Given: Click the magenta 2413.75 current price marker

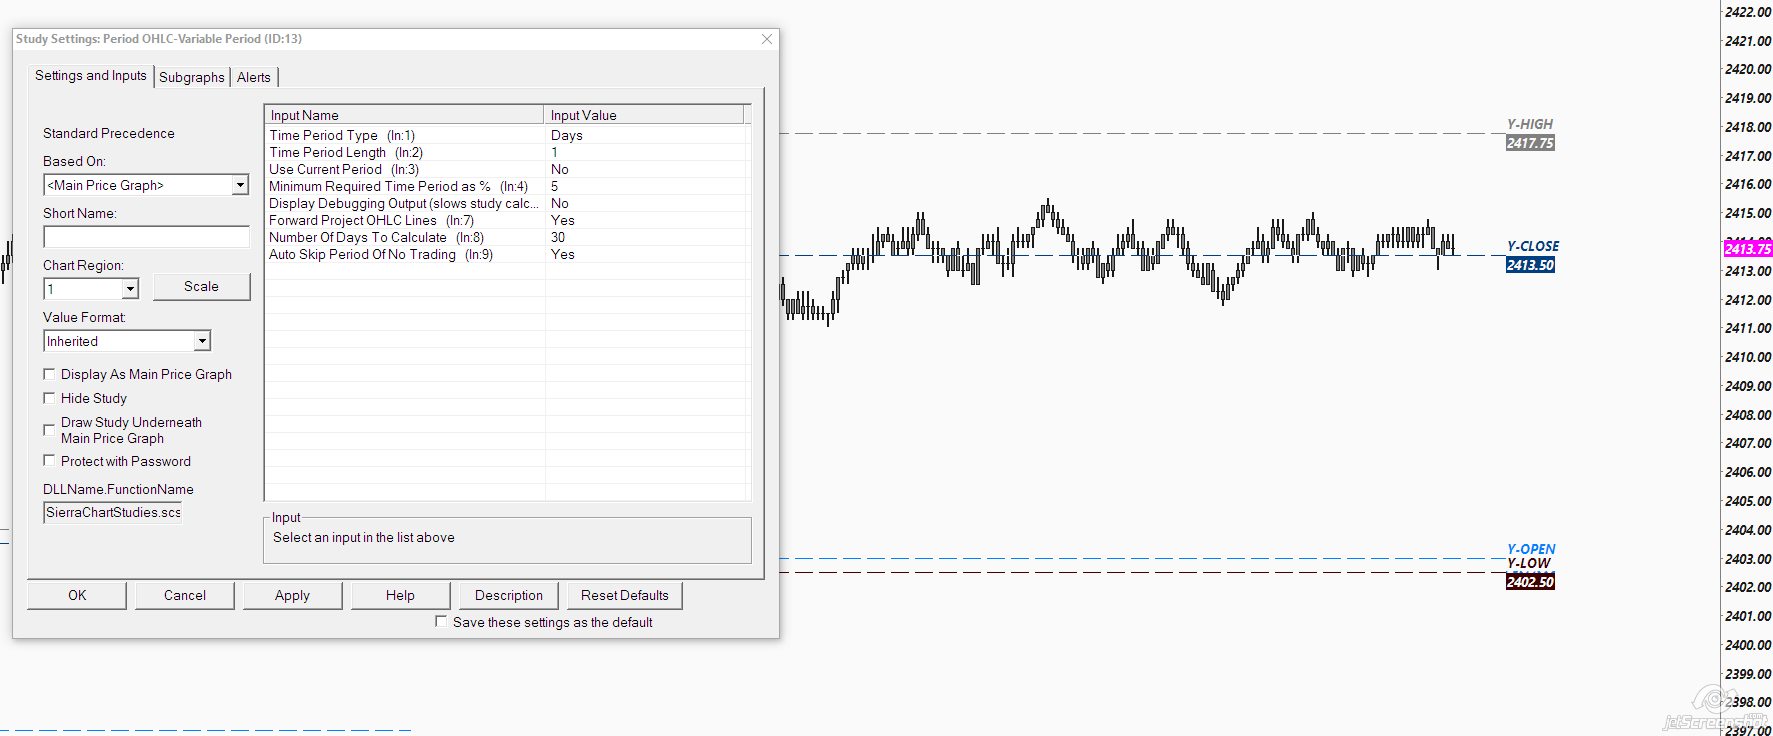Looking at the screenshot, I should [x=1747, y=249].
